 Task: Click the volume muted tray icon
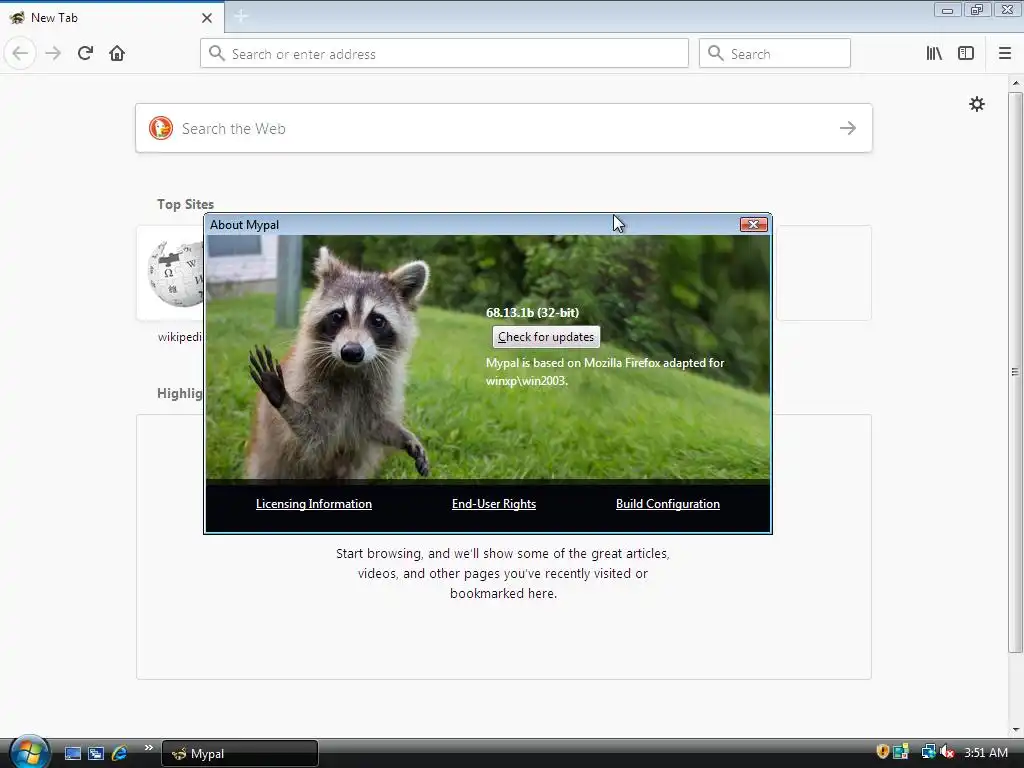click(x=948, y=752)
